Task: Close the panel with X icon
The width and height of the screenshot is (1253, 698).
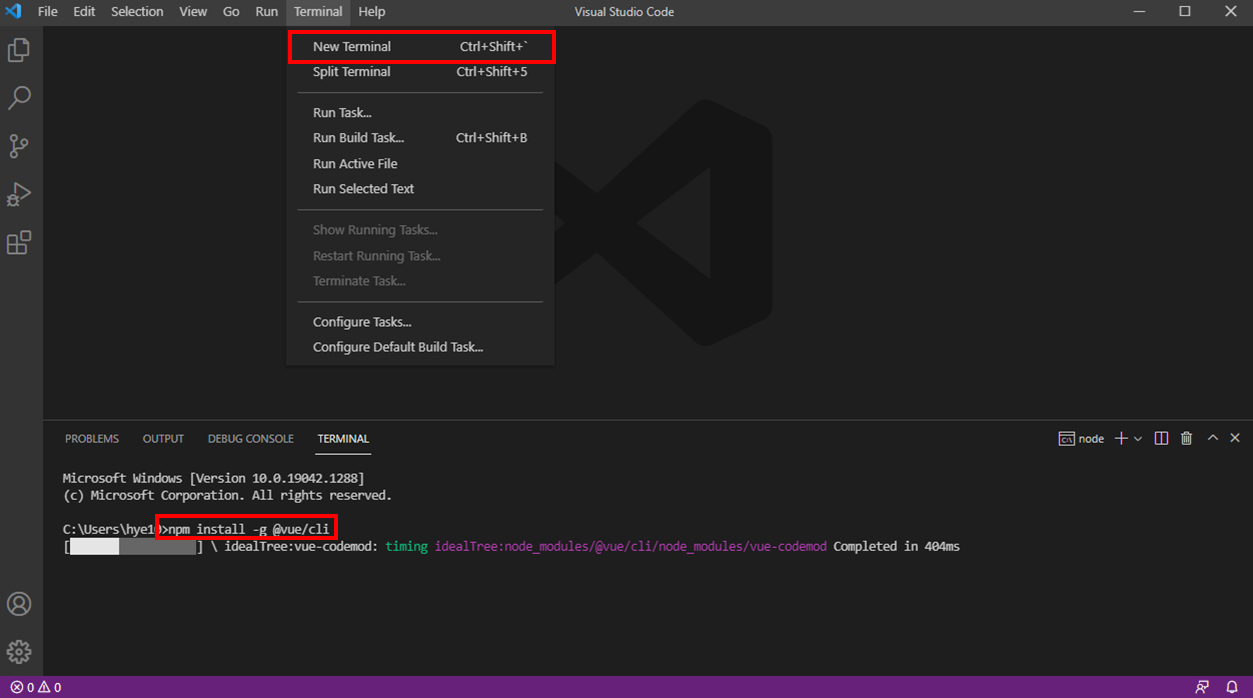Action: point(1235,438)
